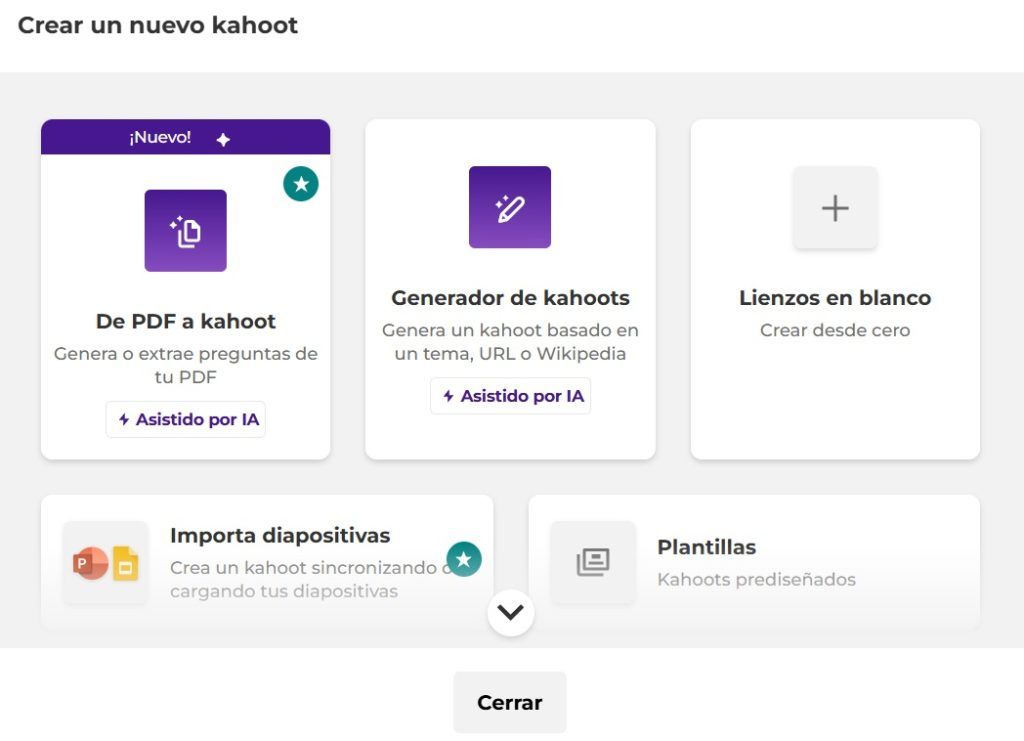Click 'Crea un kahoot sincronizando' description text

click(310, 579)
